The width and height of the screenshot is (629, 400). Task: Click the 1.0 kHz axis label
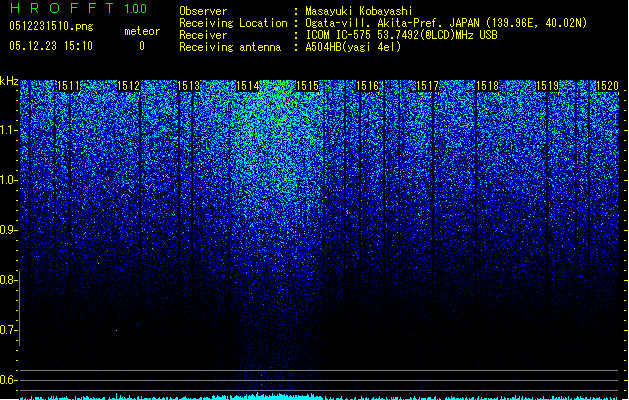coord(8,180)
